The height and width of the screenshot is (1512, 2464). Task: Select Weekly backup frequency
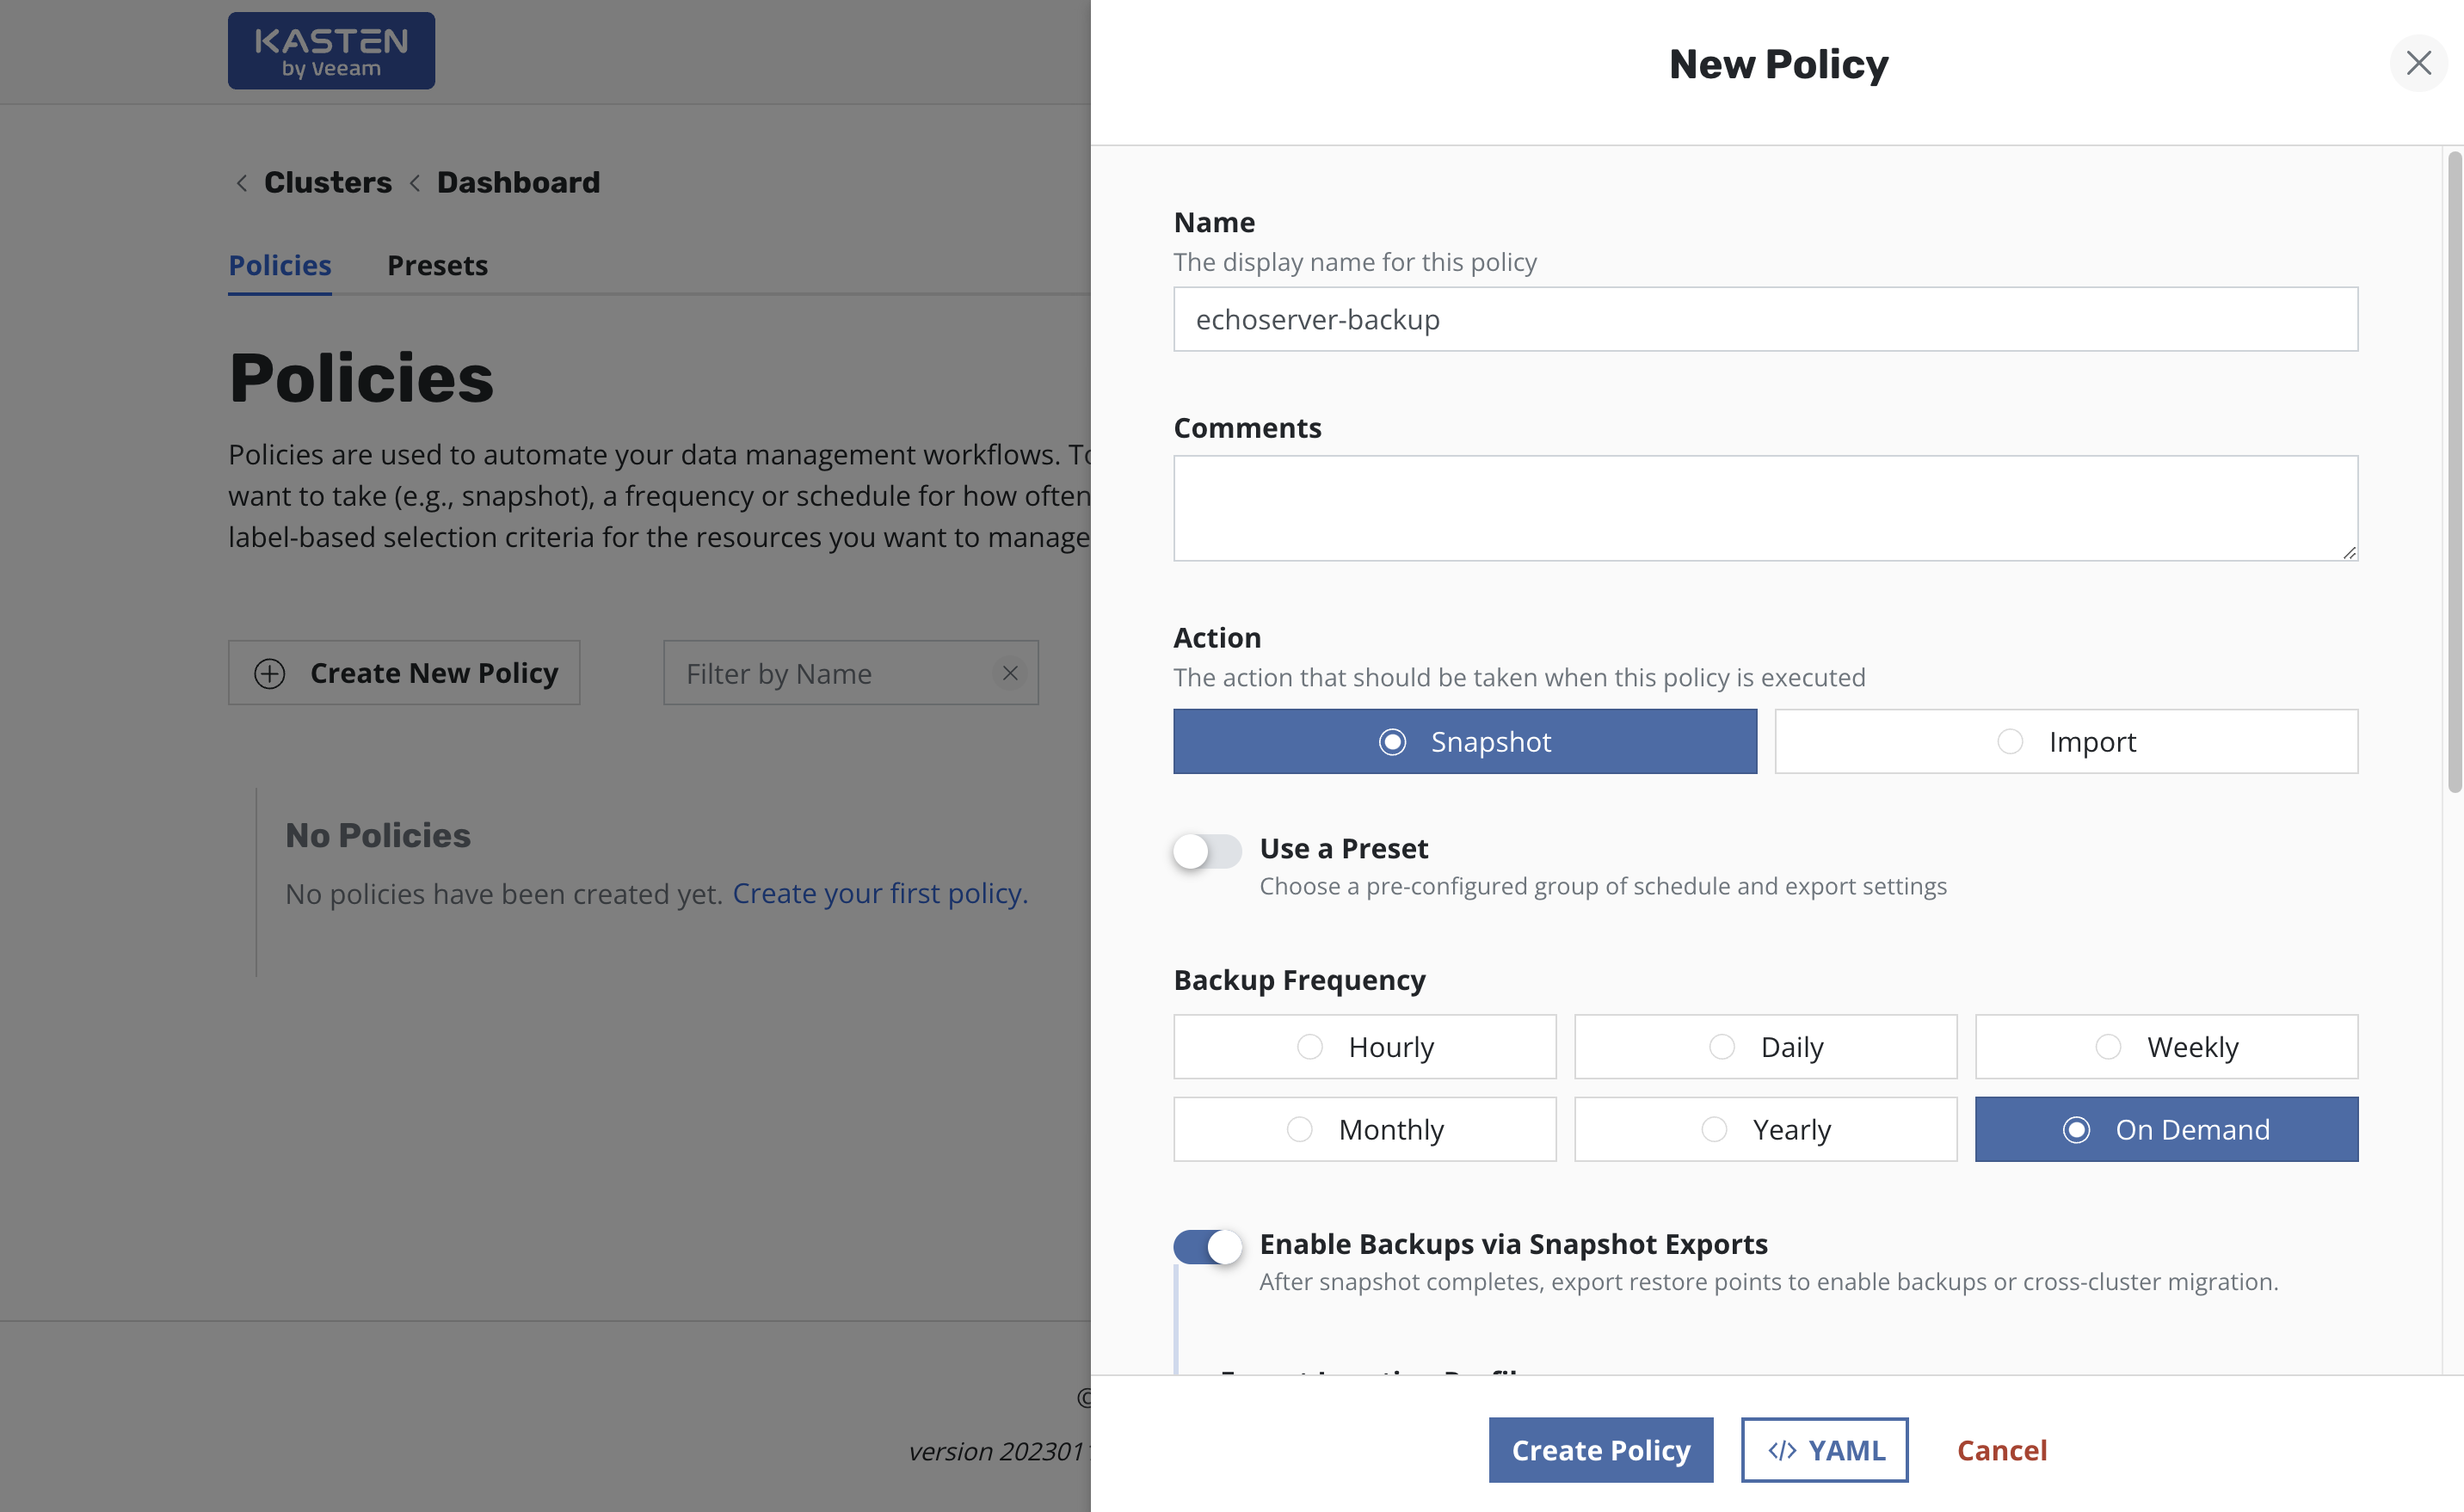tap(2166, 1047)
